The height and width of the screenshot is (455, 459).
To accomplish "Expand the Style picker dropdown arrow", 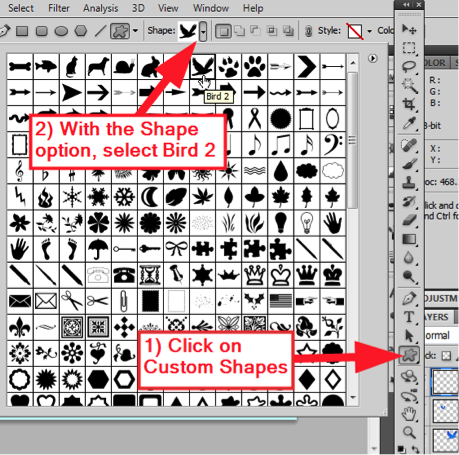I will point(369,31).
